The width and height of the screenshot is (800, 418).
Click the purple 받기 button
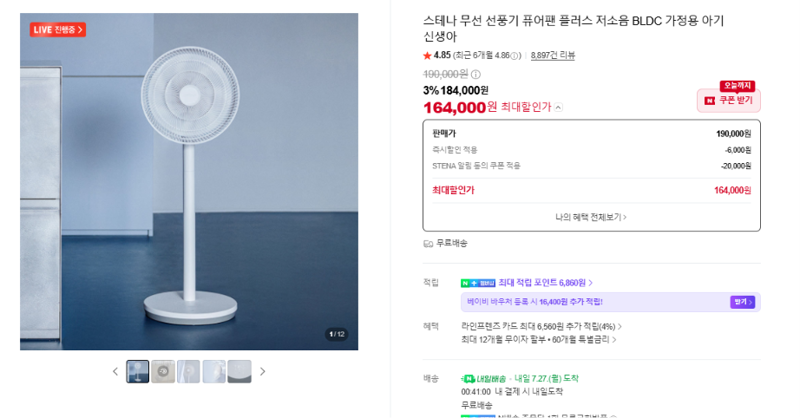coord(742,302)
